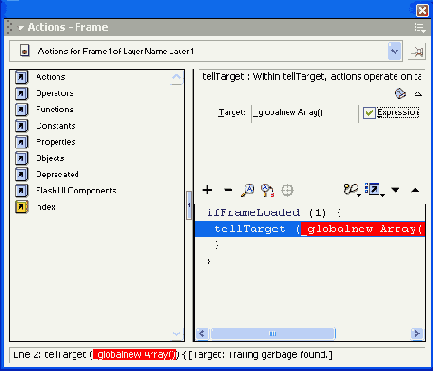
Task: Insert a target path crosshair icon
Action: click(x=287, y=190)
